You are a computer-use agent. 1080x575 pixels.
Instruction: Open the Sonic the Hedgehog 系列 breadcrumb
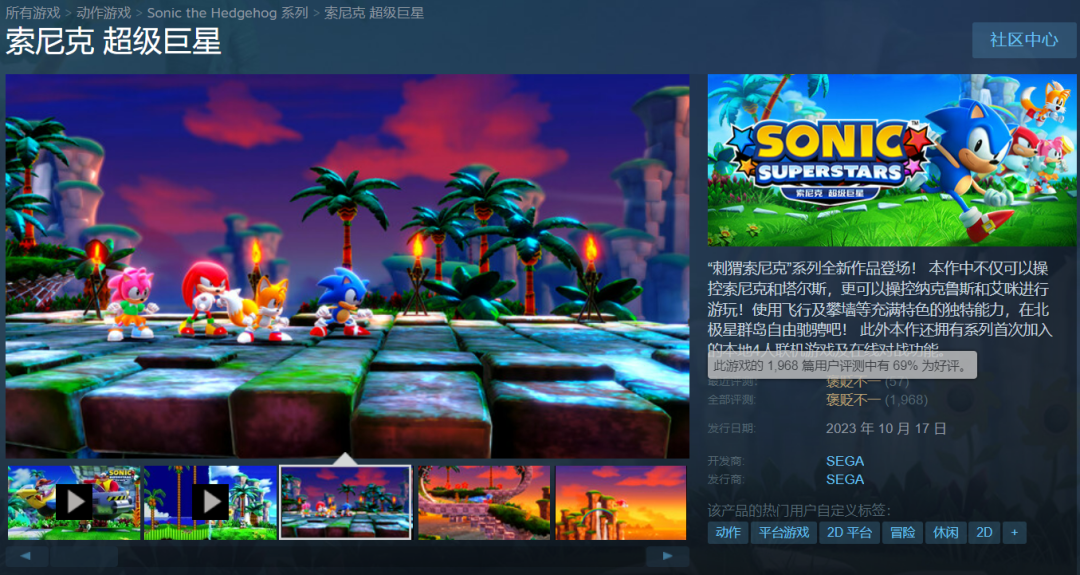[x=227, y=12]
